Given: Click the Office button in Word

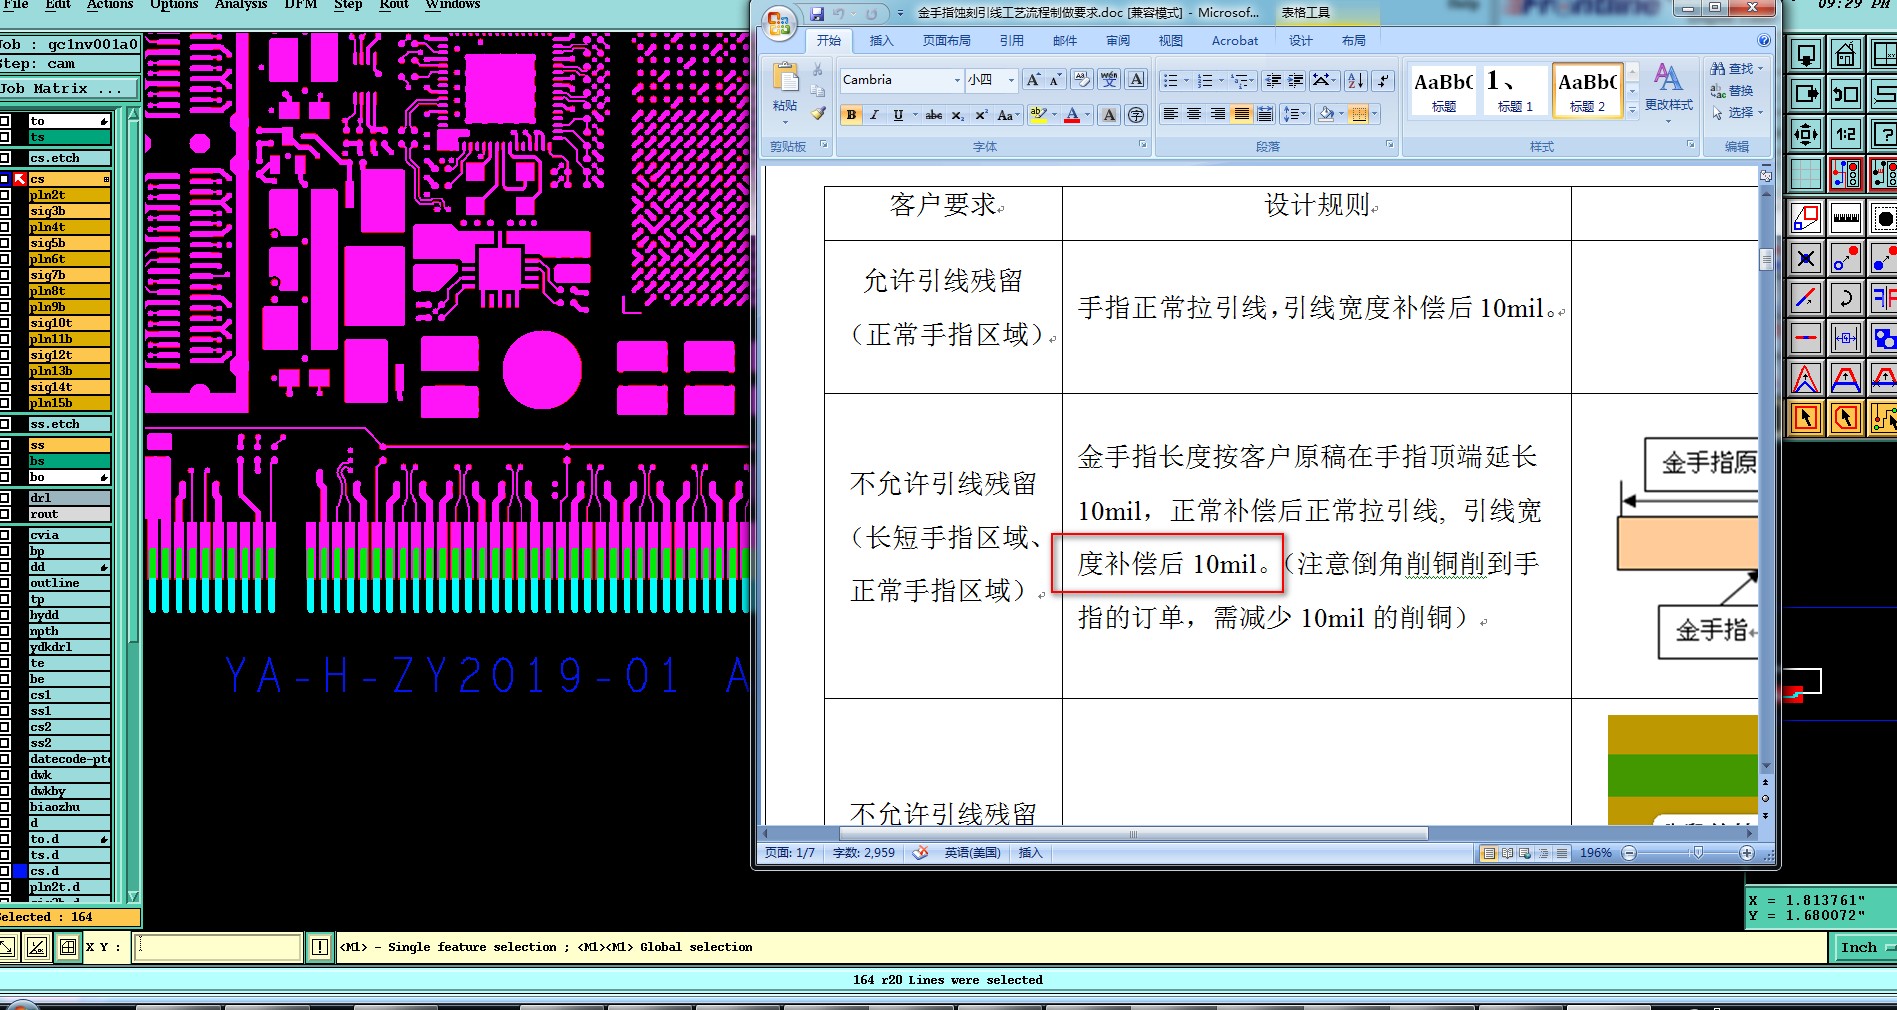Looking at the screenshot, I should [x=779, y=21].
